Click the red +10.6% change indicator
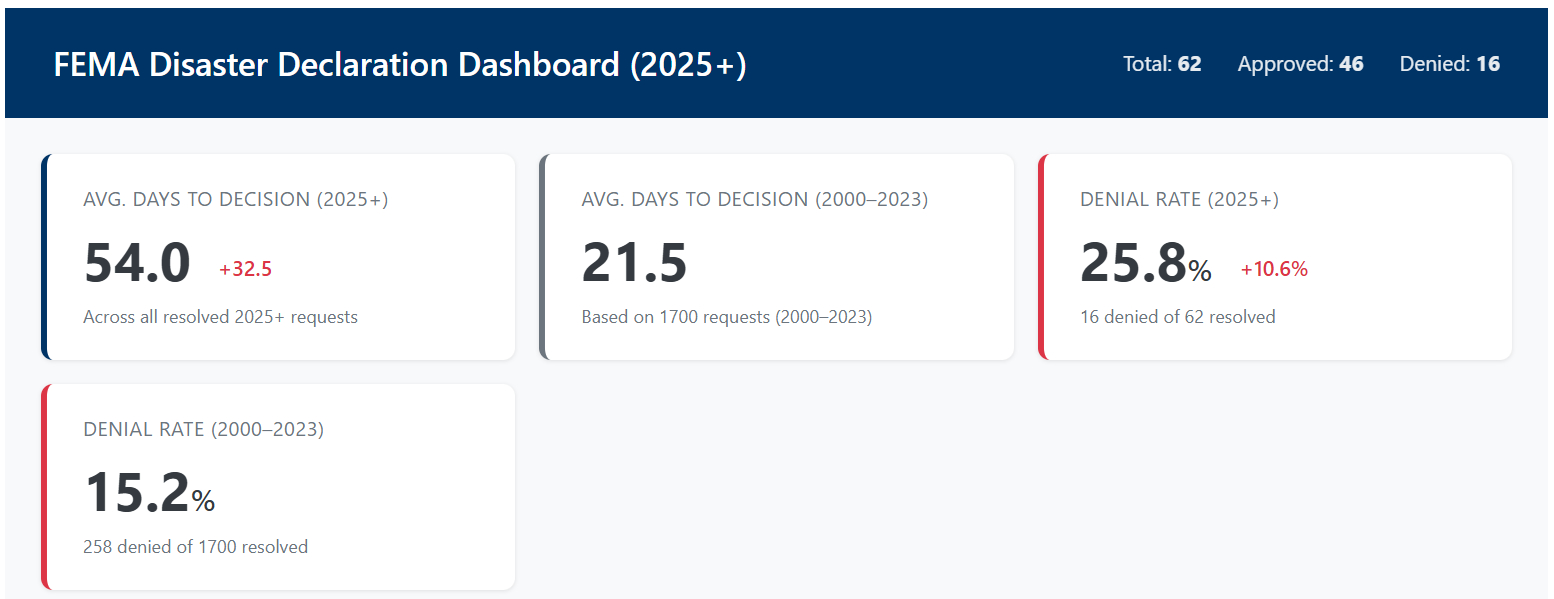1554x599 pixels. [x=1274, y=269]
